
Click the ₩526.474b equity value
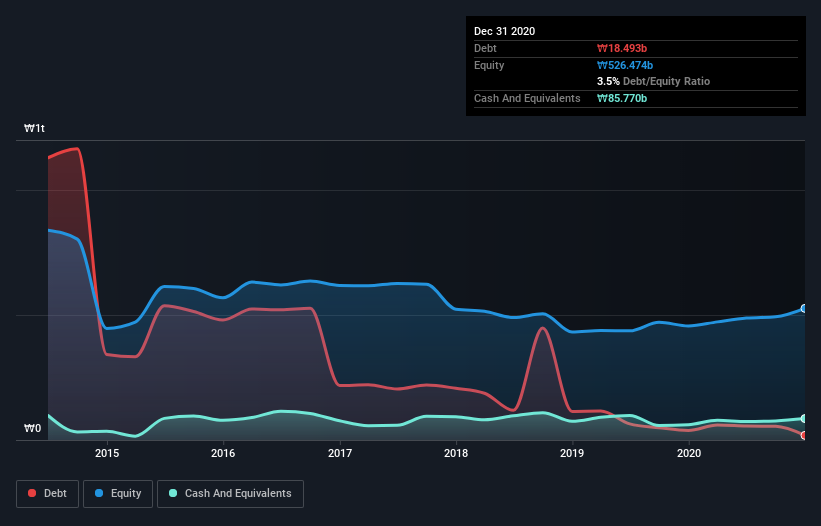(625, 65)
